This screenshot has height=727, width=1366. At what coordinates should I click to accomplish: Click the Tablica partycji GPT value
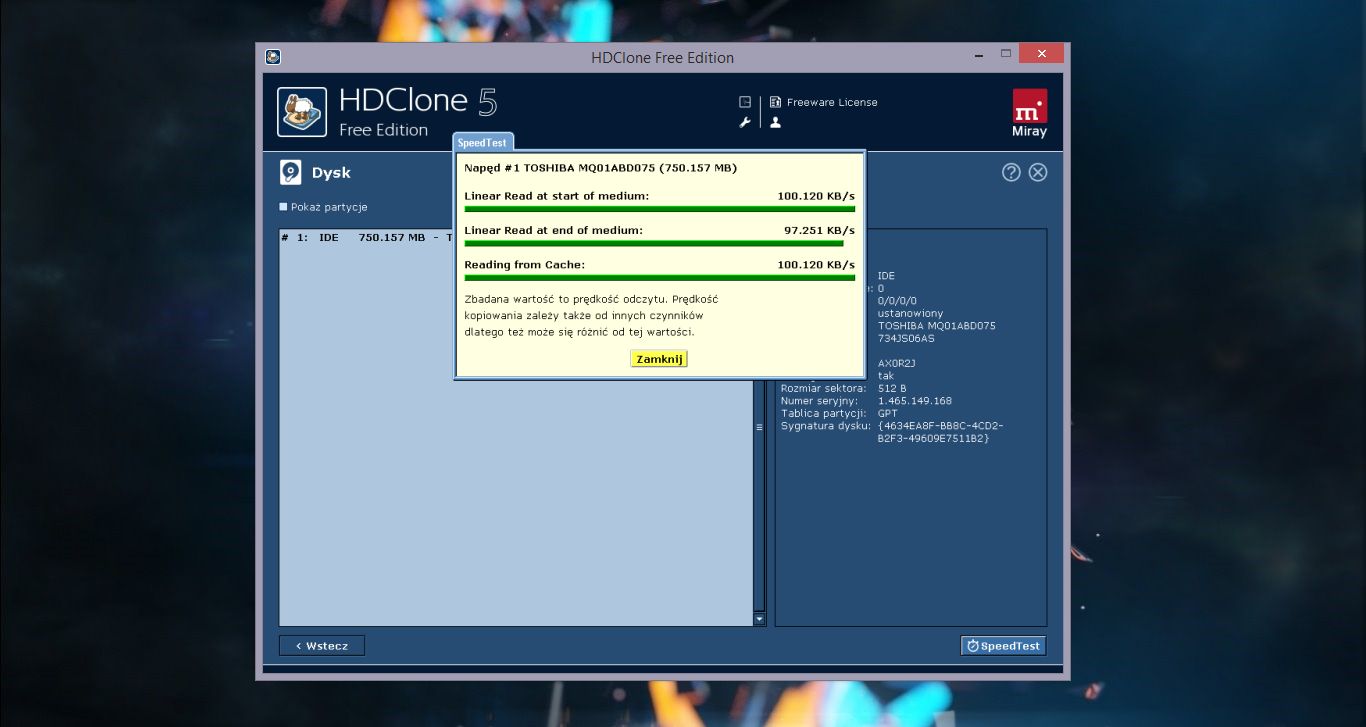click(888, 413)
